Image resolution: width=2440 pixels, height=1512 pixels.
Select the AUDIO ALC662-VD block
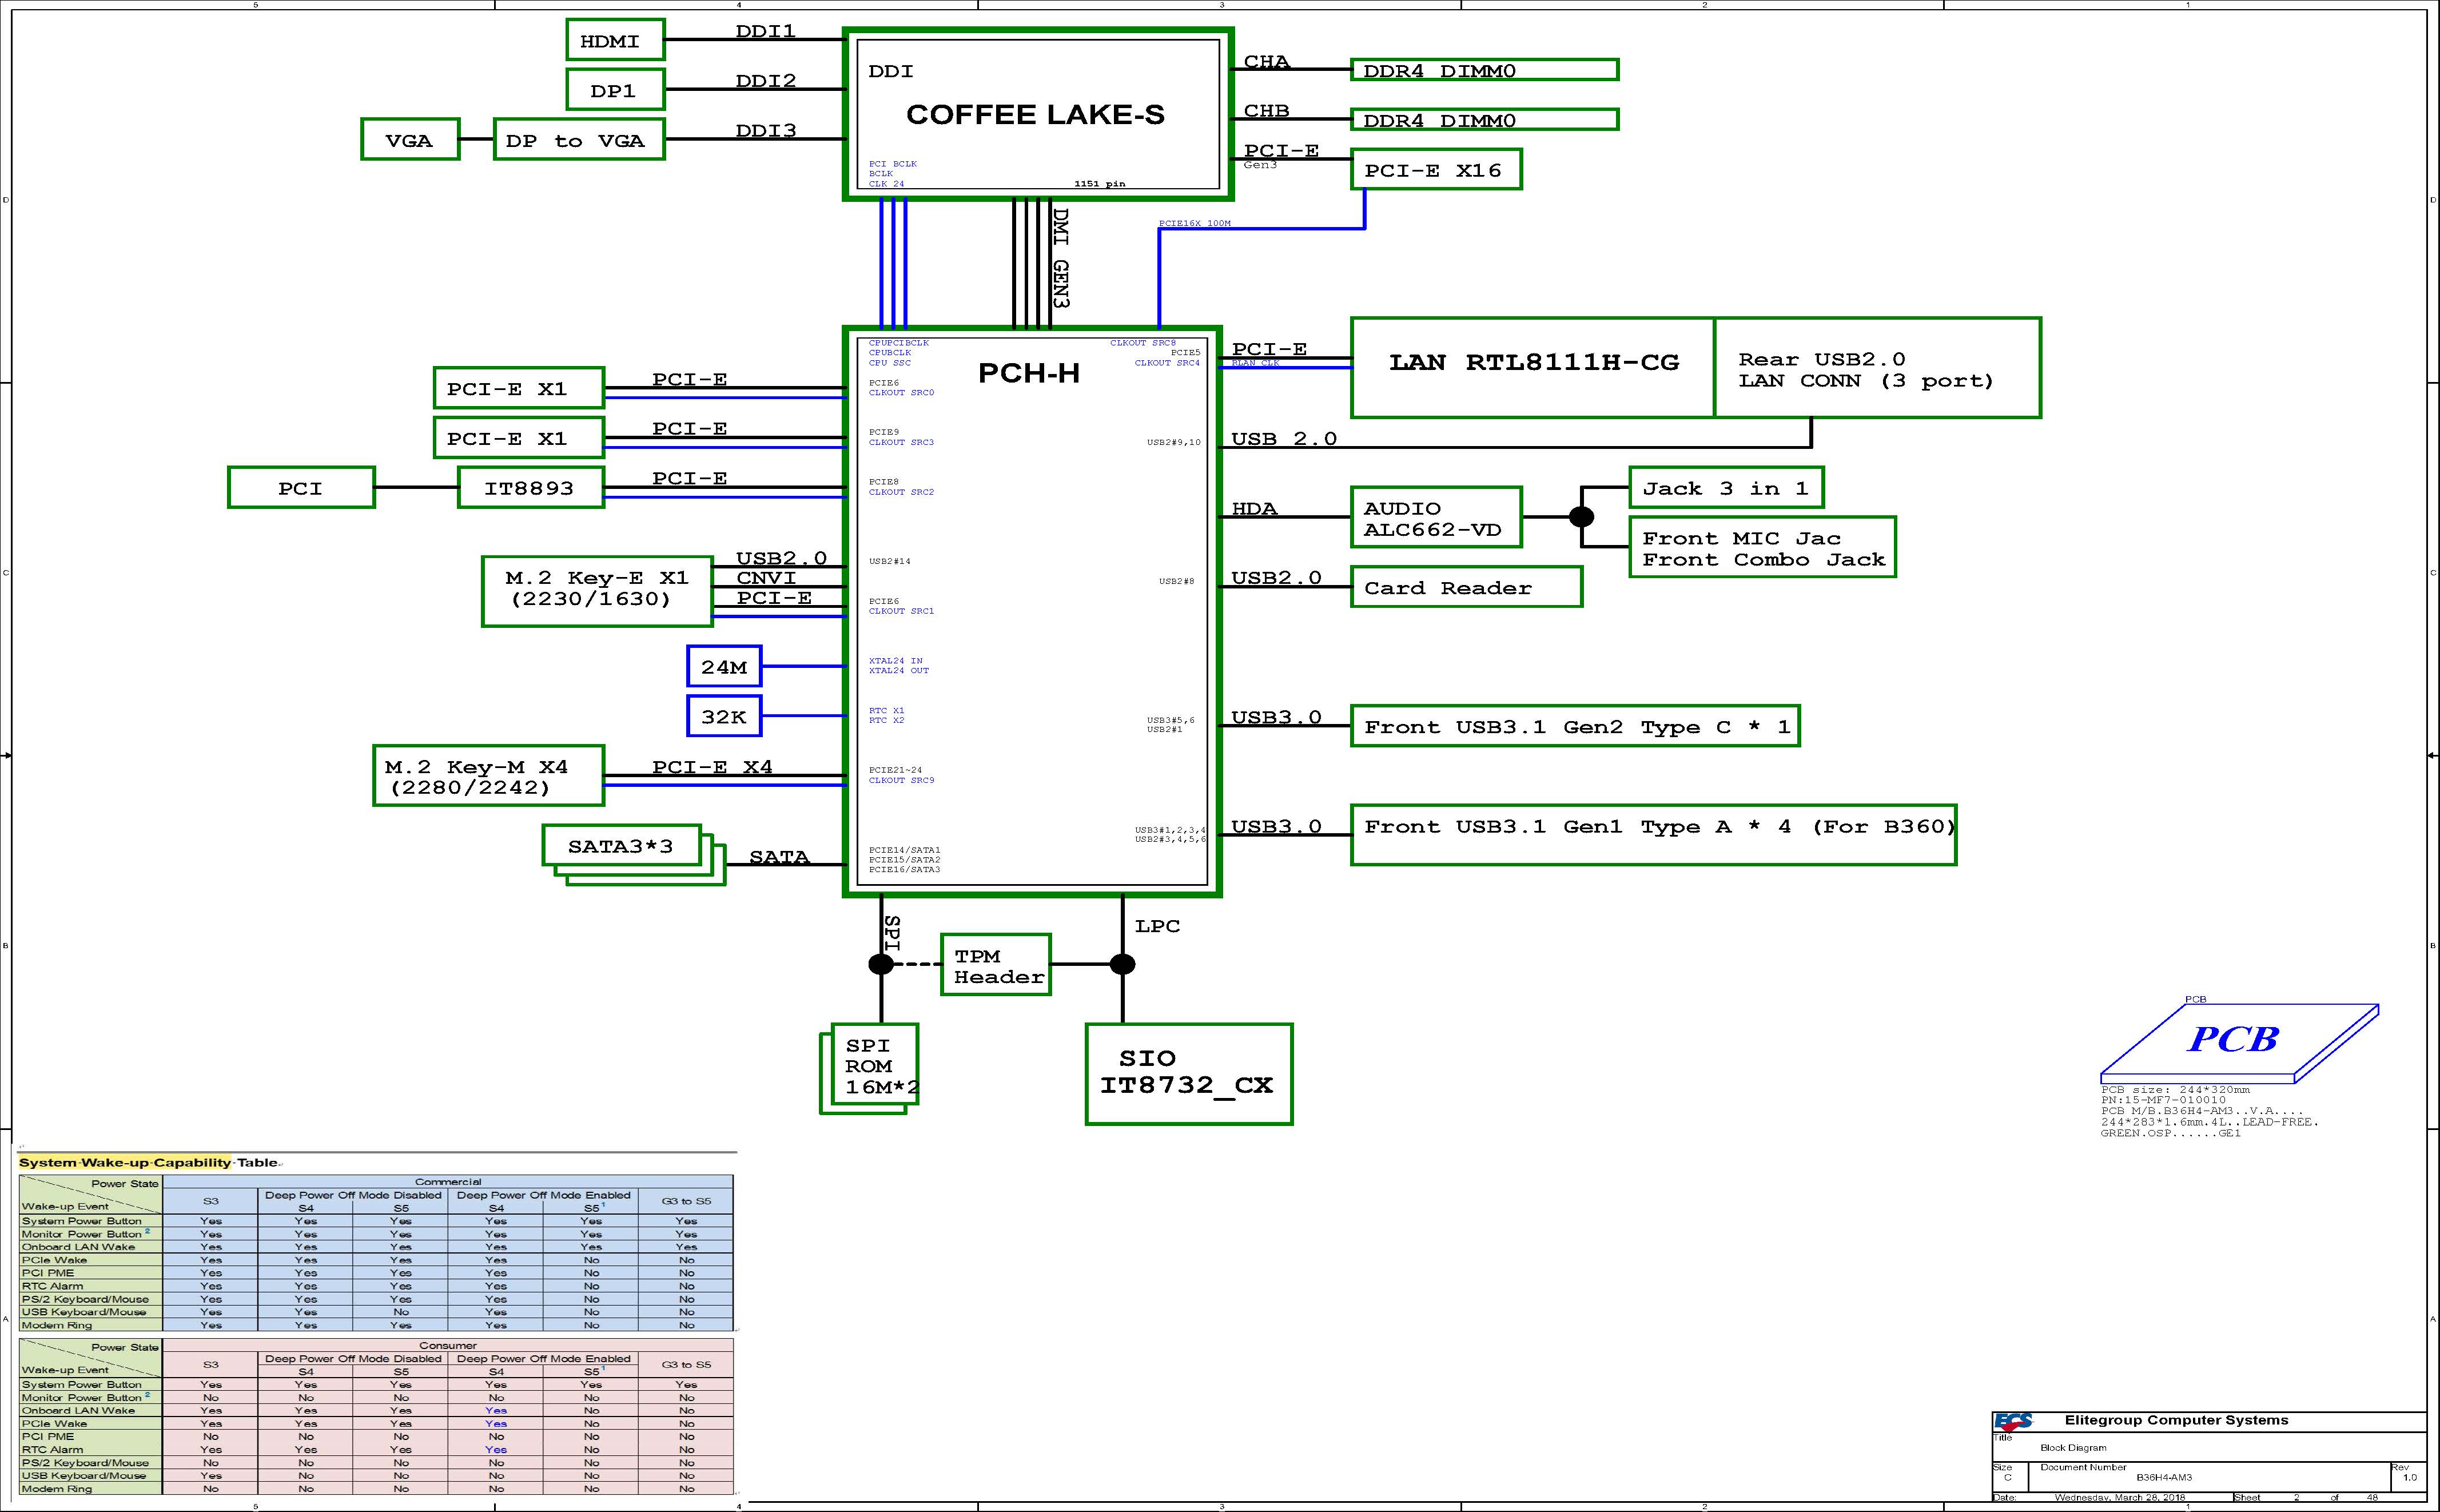(1436, 517)
